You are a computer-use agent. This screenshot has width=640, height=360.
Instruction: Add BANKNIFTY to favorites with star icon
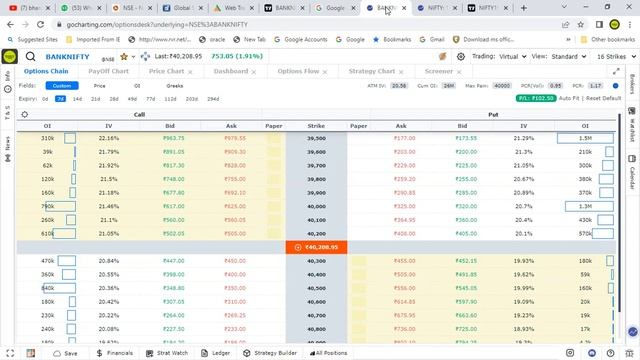124,57
